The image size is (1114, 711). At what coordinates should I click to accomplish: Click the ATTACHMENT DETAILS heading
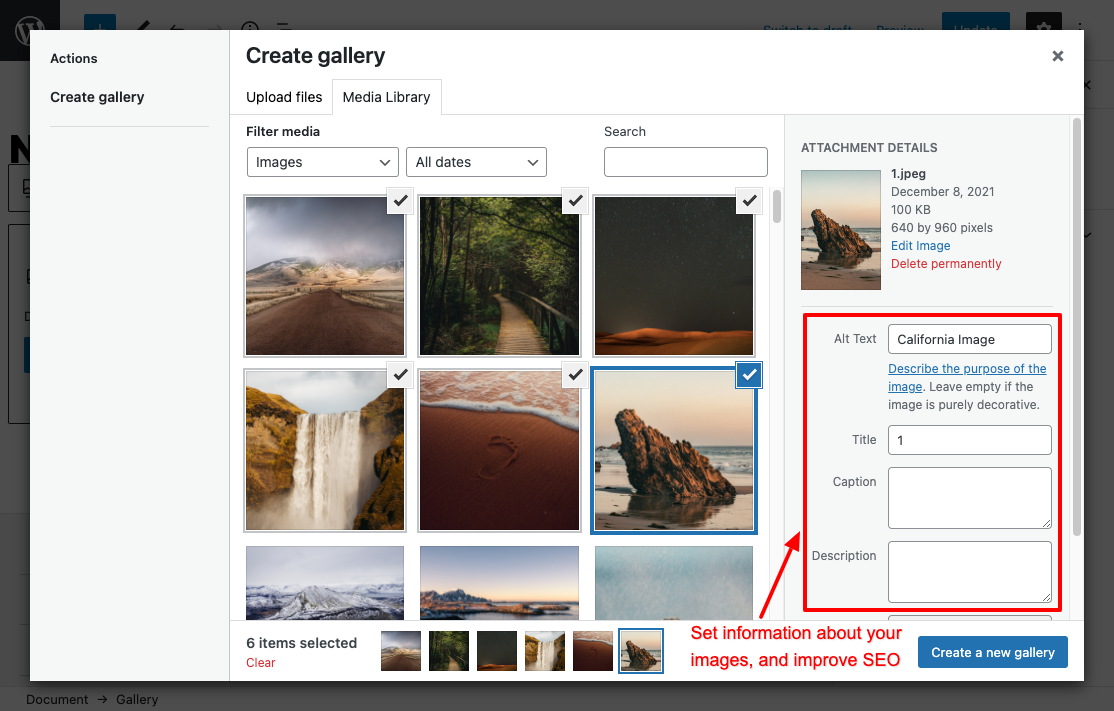(869, 148)
